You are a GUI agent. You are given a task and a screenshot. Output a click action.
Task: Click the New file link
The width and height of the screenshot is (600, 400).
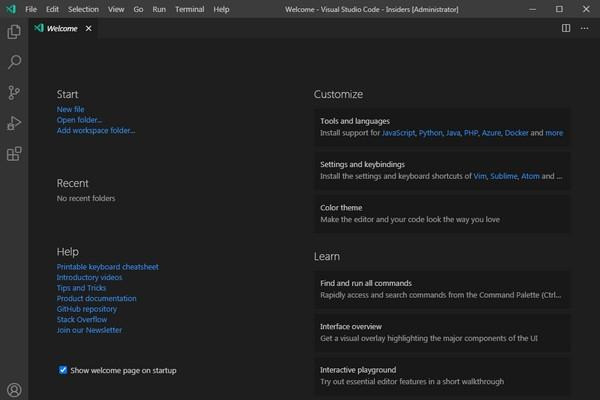coord(70,109)
